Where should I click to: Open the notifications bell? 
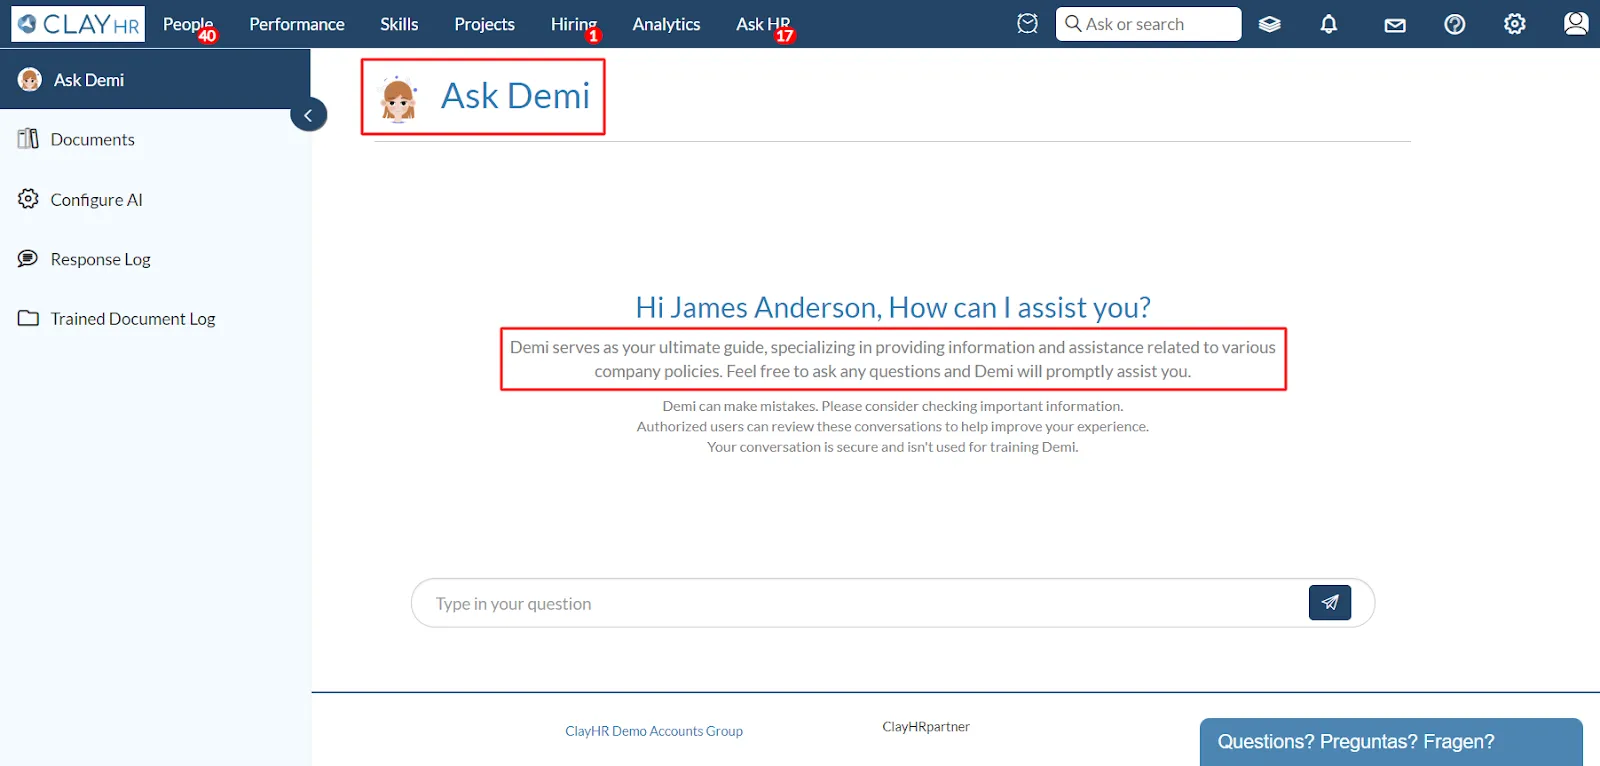(1328, 24)
